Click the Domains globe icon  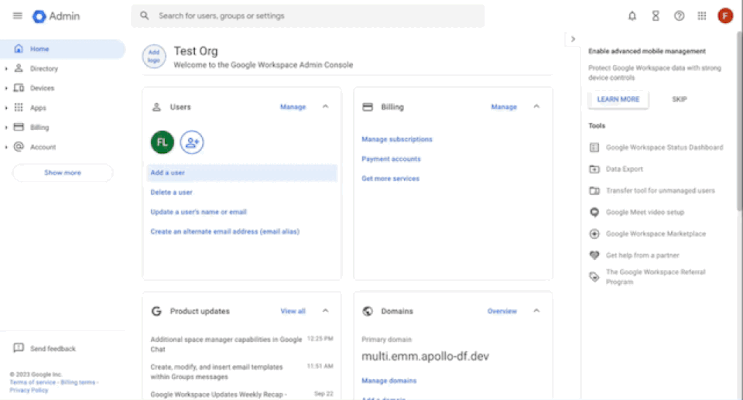coord(368,311)
